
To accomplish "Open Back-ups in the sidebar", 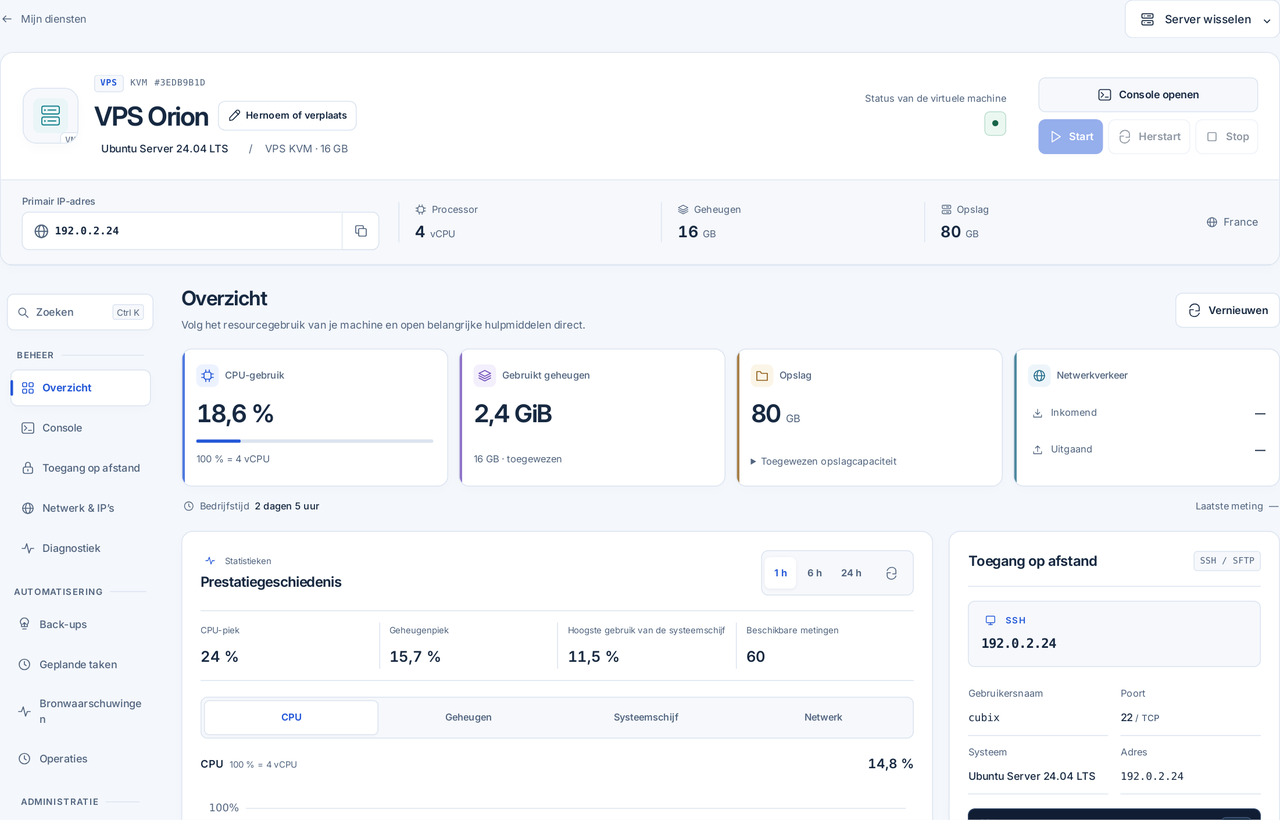I will pyautogui.click(x=80, y=624).
